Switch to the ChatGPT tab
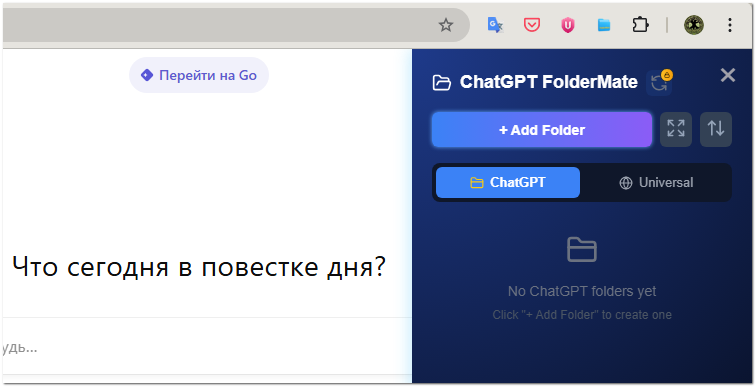 [508, 182]
